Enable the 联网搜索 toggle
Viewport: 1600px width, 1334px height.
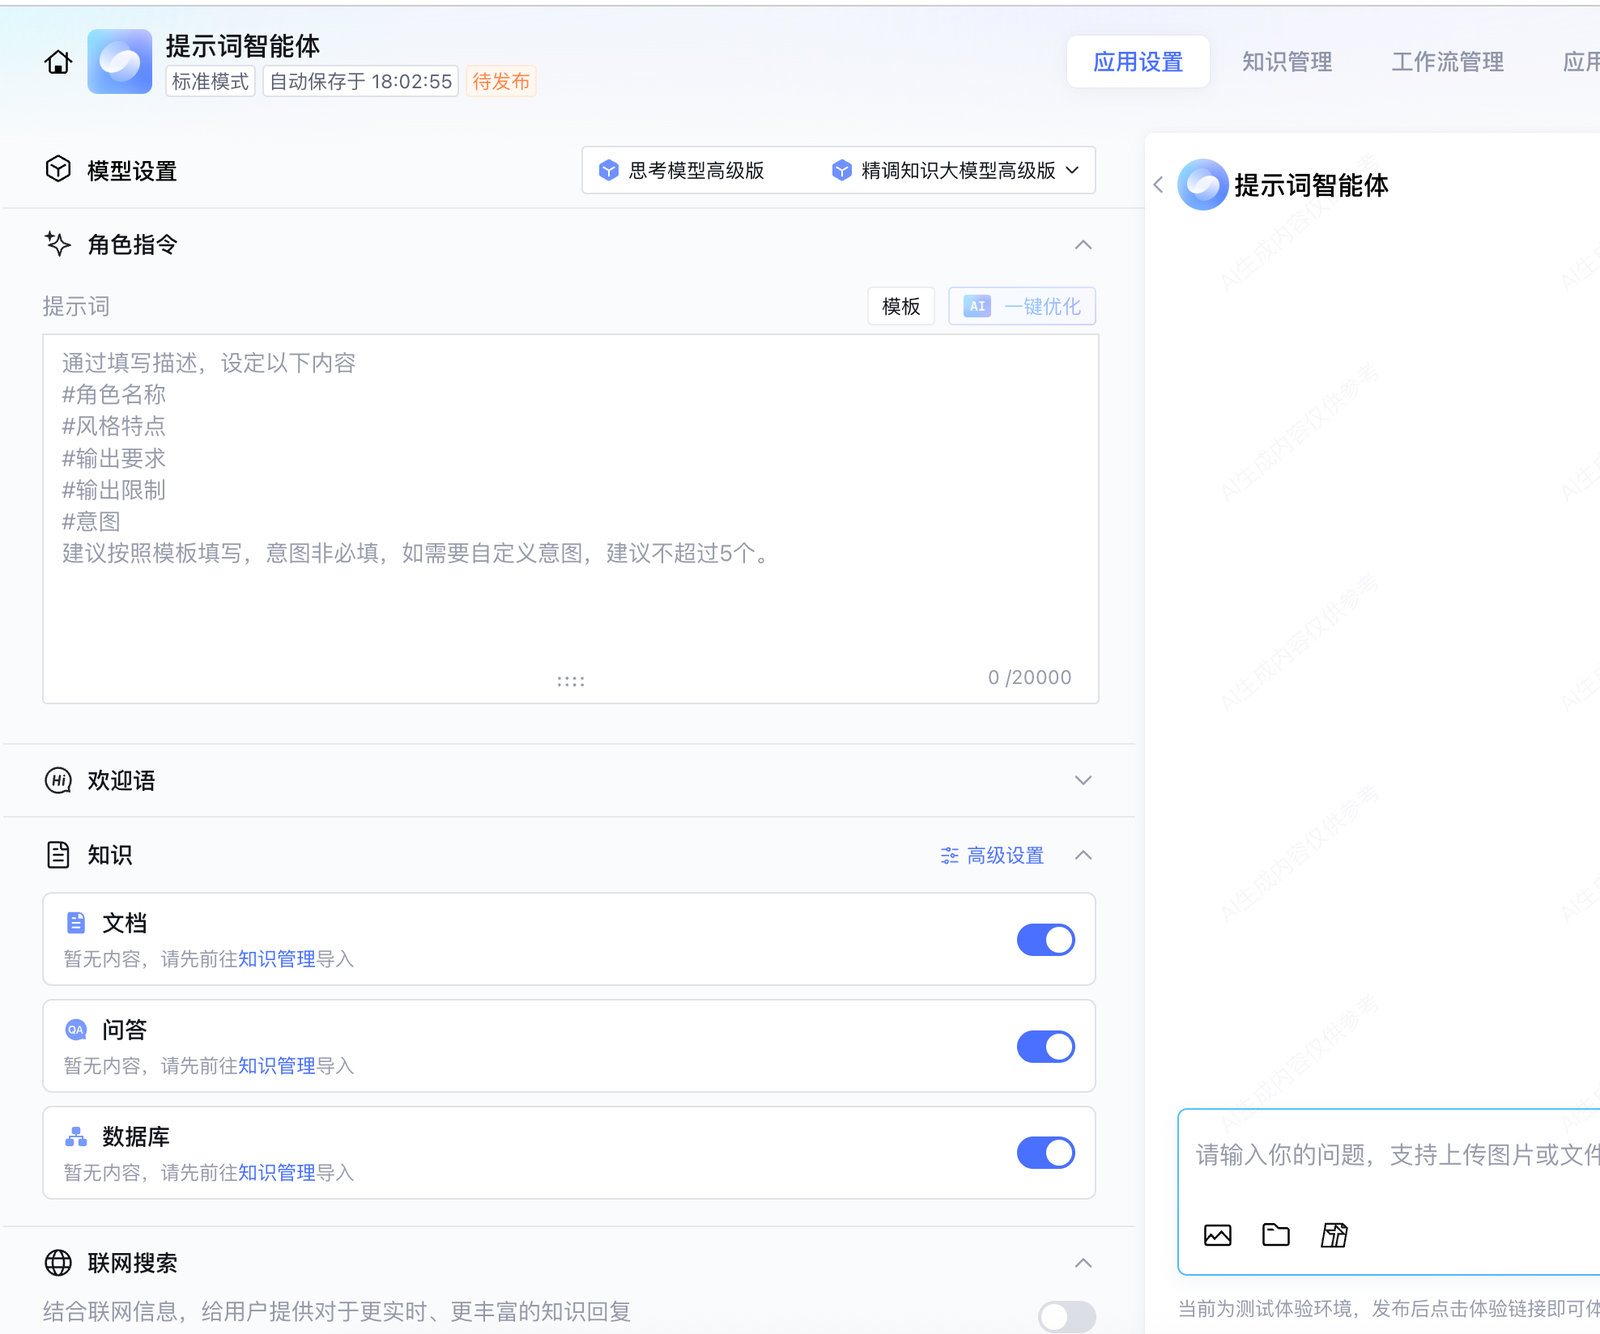1066,1315
